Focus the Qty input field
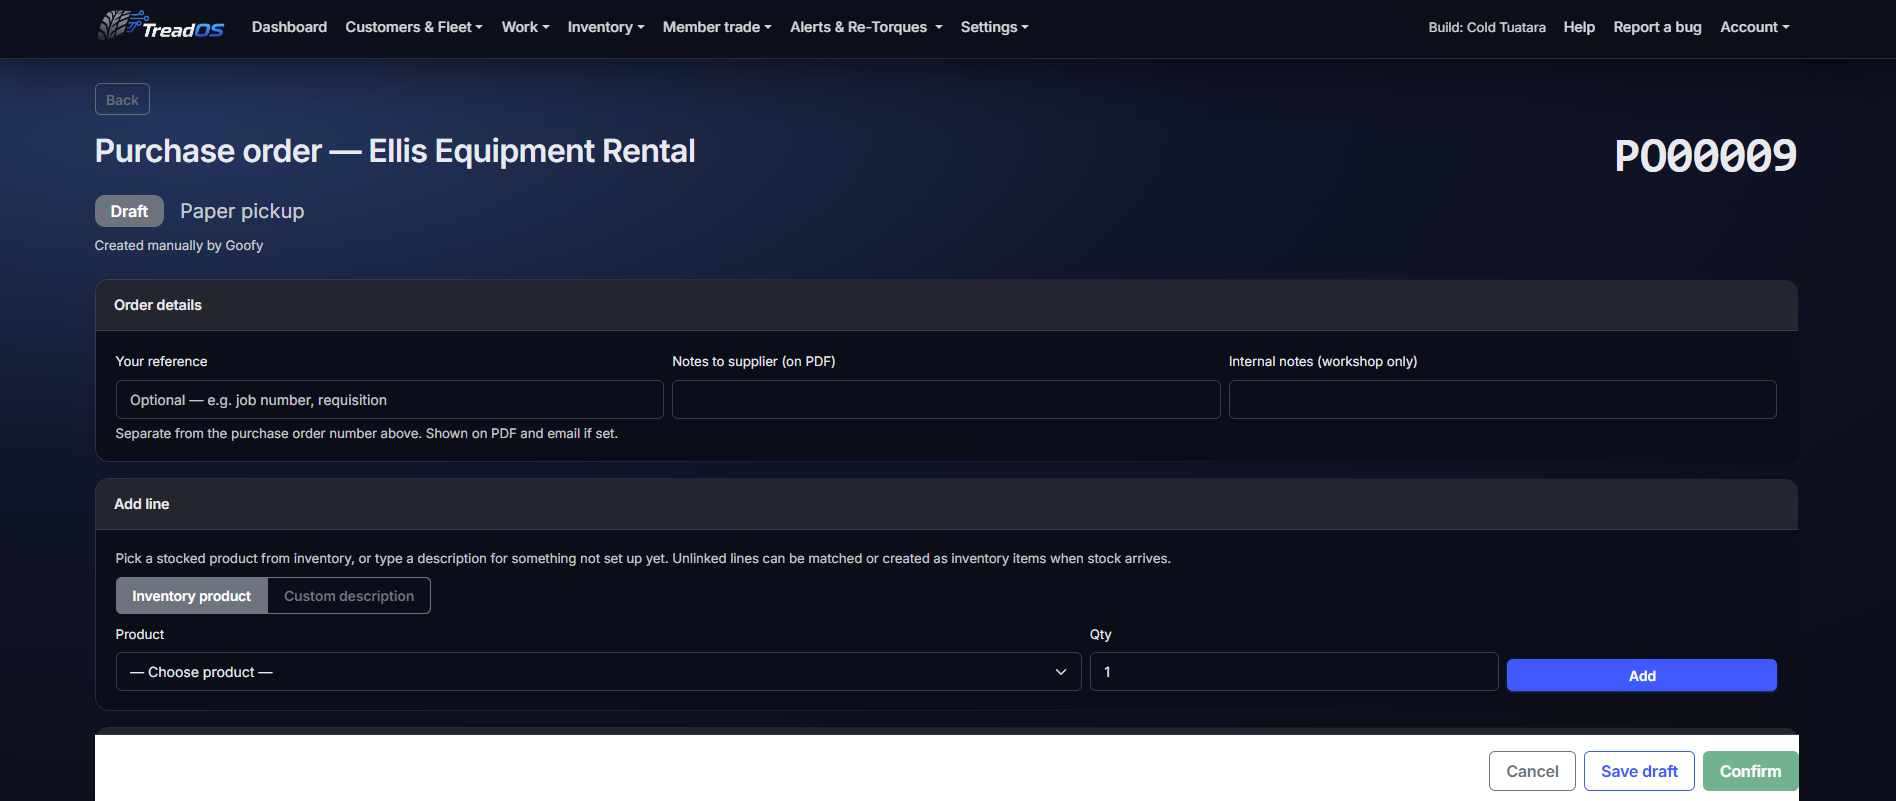Viewport: 1896px width, 801px height. (x=1294, y=672)
